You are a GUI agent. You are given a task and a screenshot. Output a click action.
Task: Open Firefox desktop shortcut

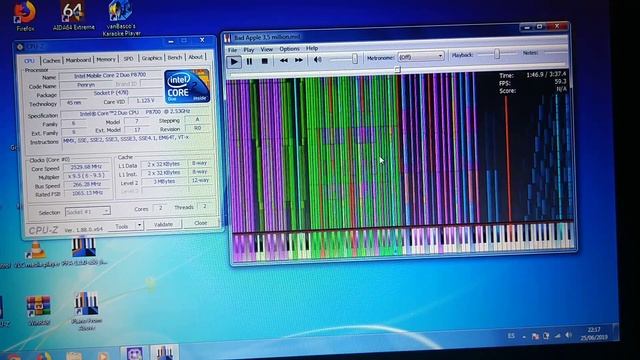point(25,16)
